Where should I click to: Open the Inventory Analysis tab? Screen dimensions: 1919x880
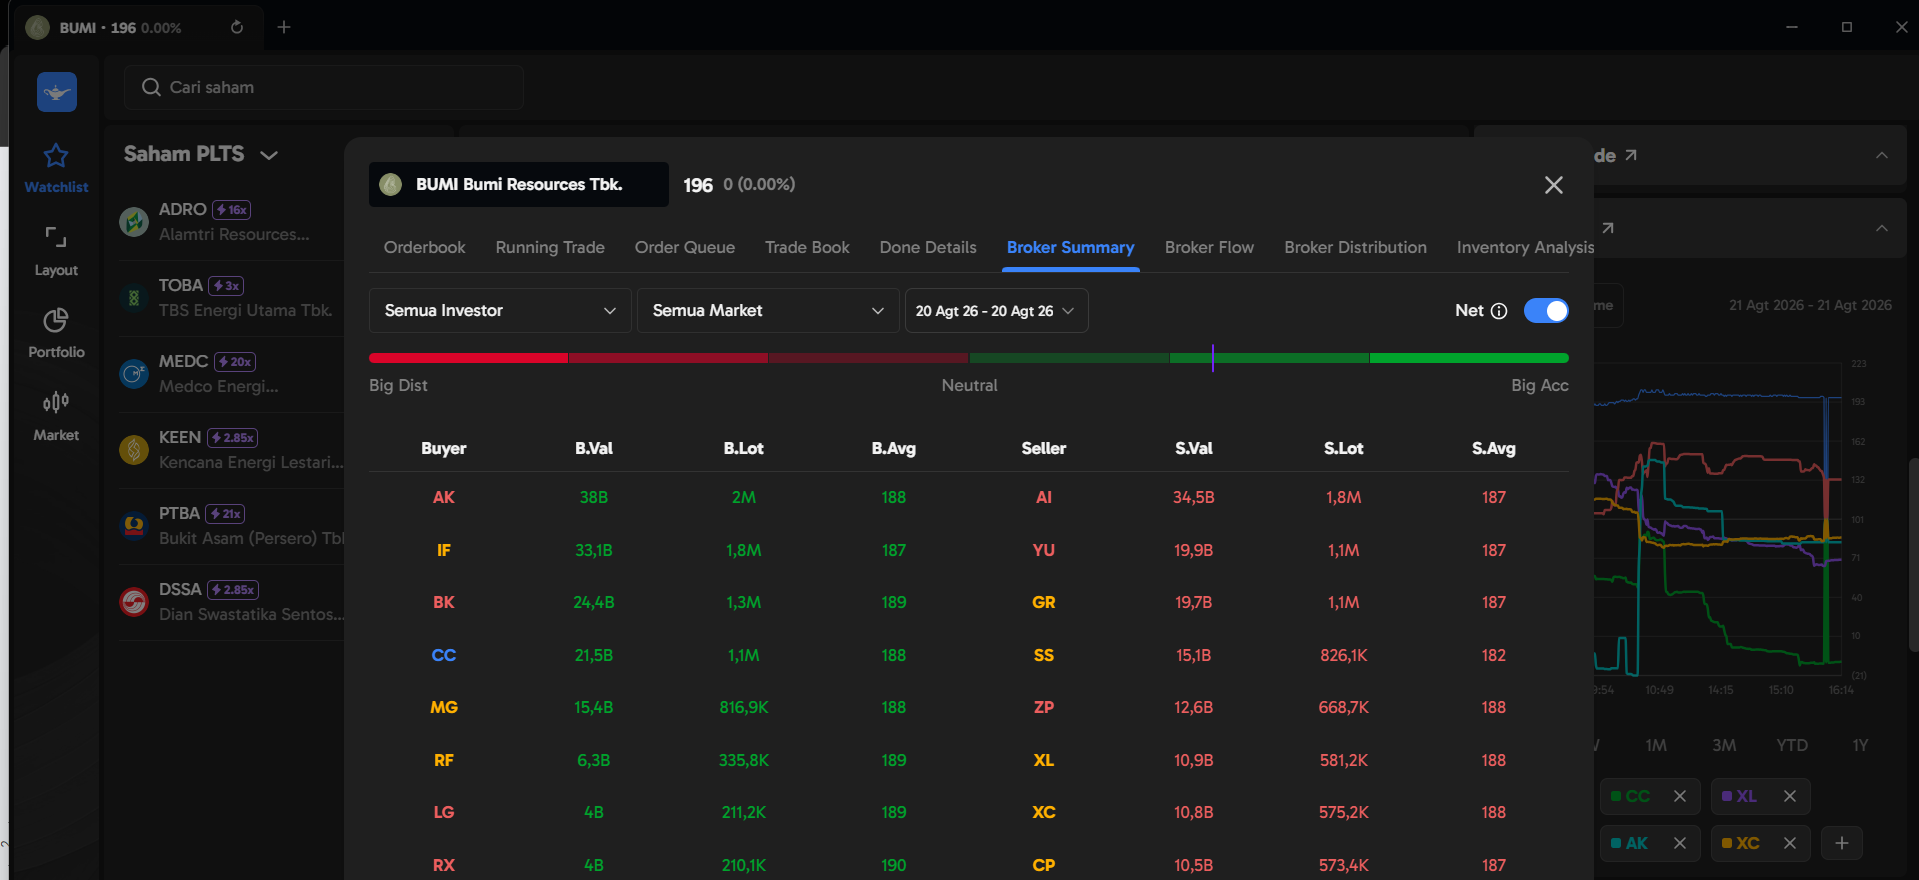click(x=1525, y=247)
